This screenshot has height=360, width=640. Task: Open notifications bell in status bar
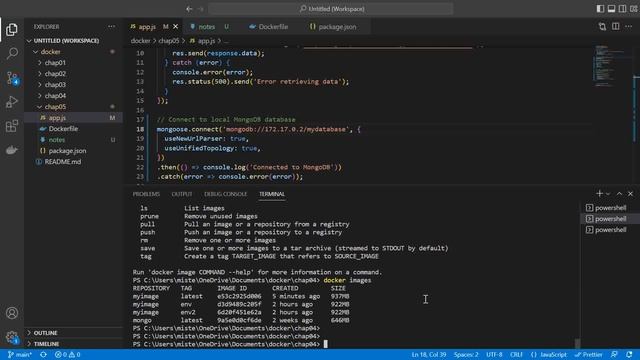coord(629,355)
